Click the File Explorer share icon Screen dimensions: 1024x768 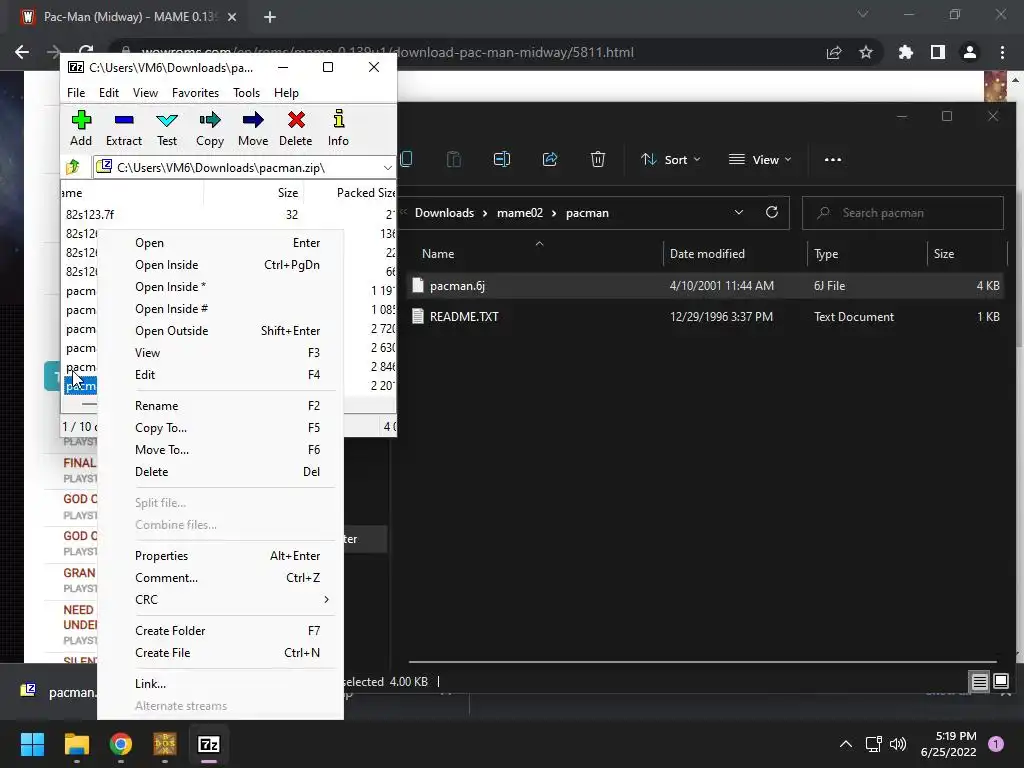pos(550,159)
